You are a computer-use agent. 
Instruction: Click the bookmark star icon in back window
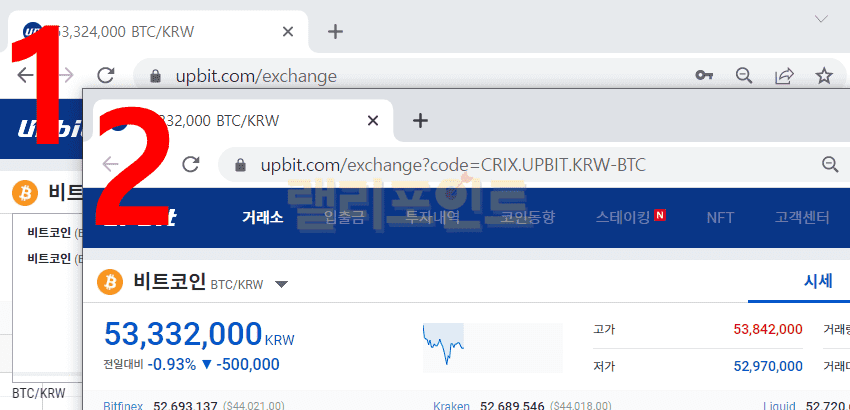pyautogui.click(x=824, y=75)
